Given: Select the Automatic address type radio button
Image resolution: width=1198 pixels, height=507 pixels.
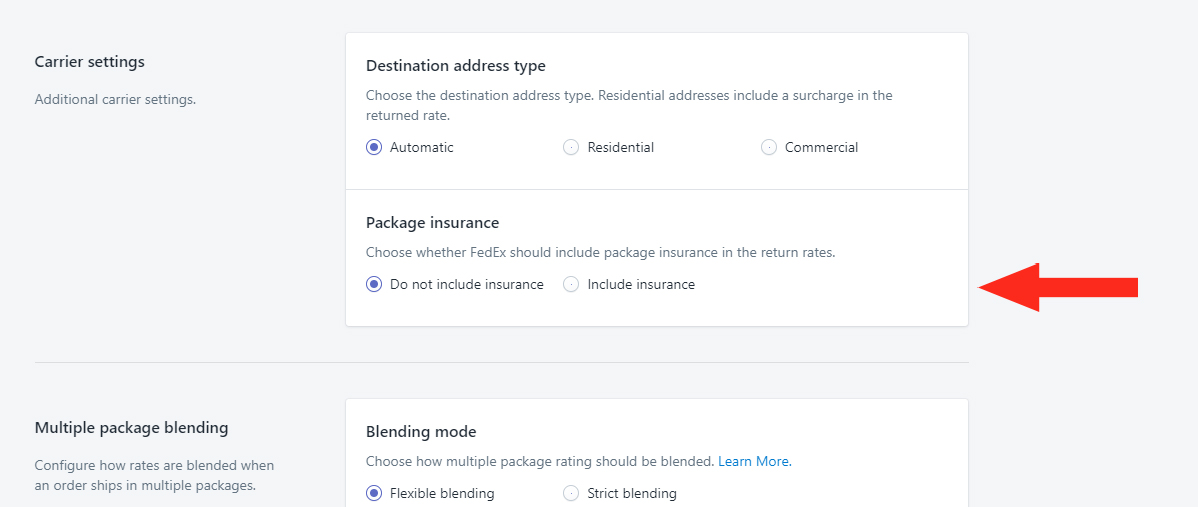Looking at the screenshot, I should click(x=374, y=147).
